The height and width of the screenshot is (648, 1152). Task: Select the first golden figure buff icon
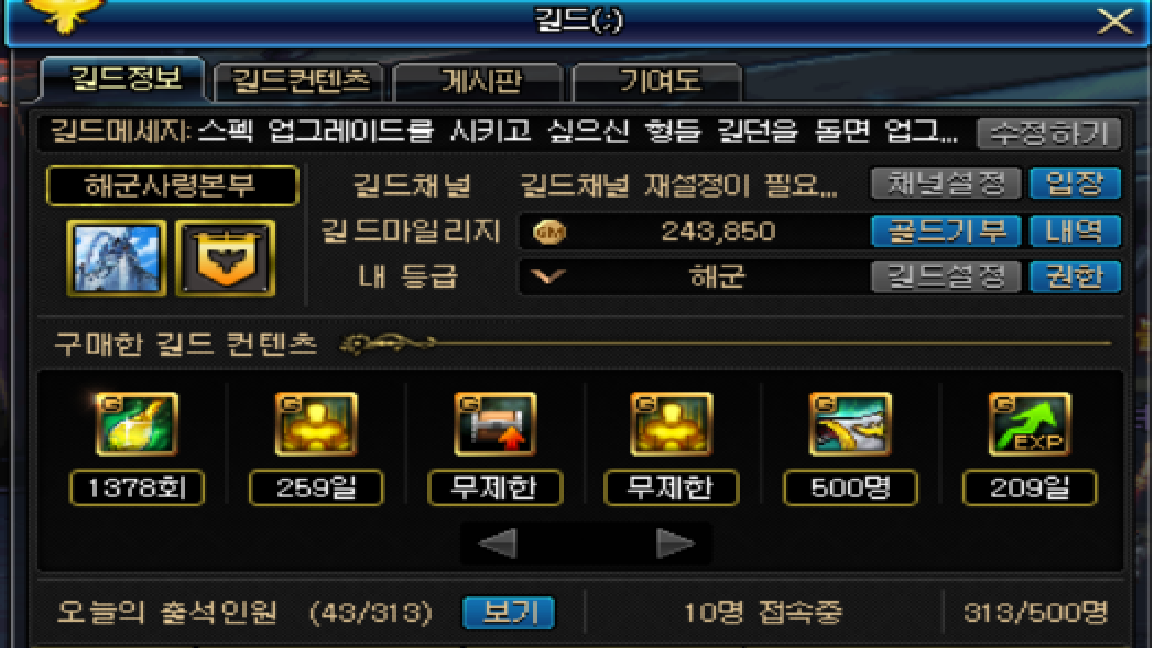coord(316,424)
